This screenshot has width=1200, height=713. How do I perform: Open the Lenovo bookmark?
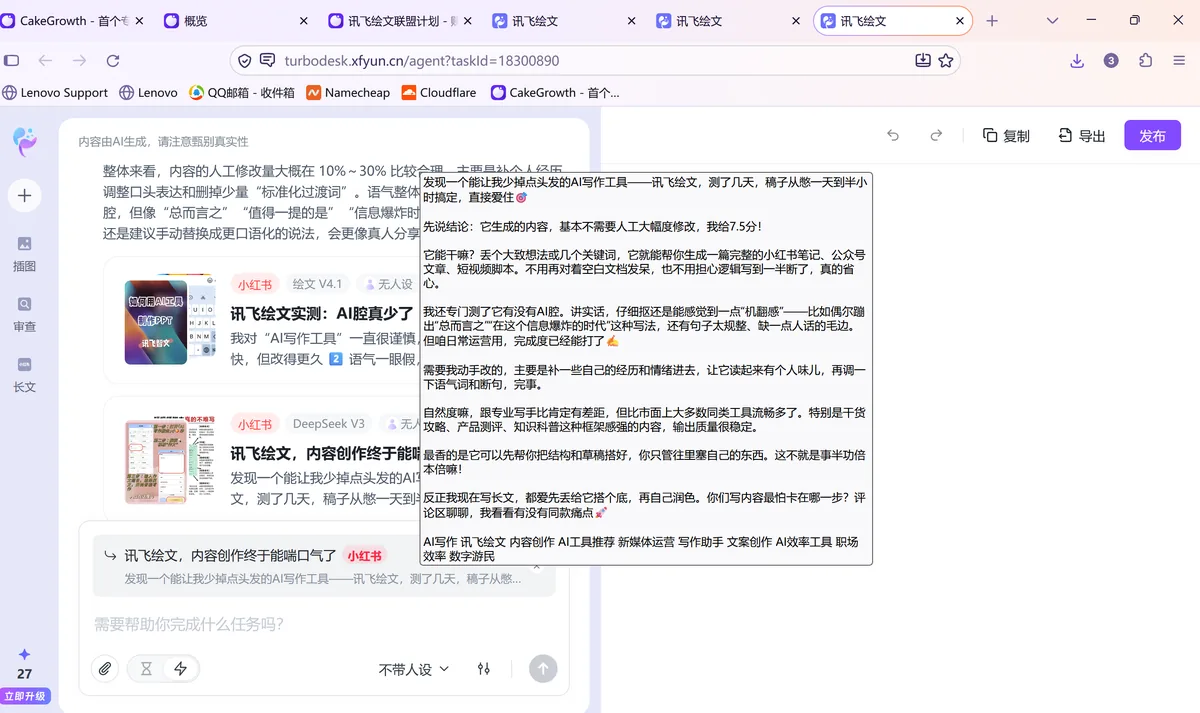tap(148, 93)
